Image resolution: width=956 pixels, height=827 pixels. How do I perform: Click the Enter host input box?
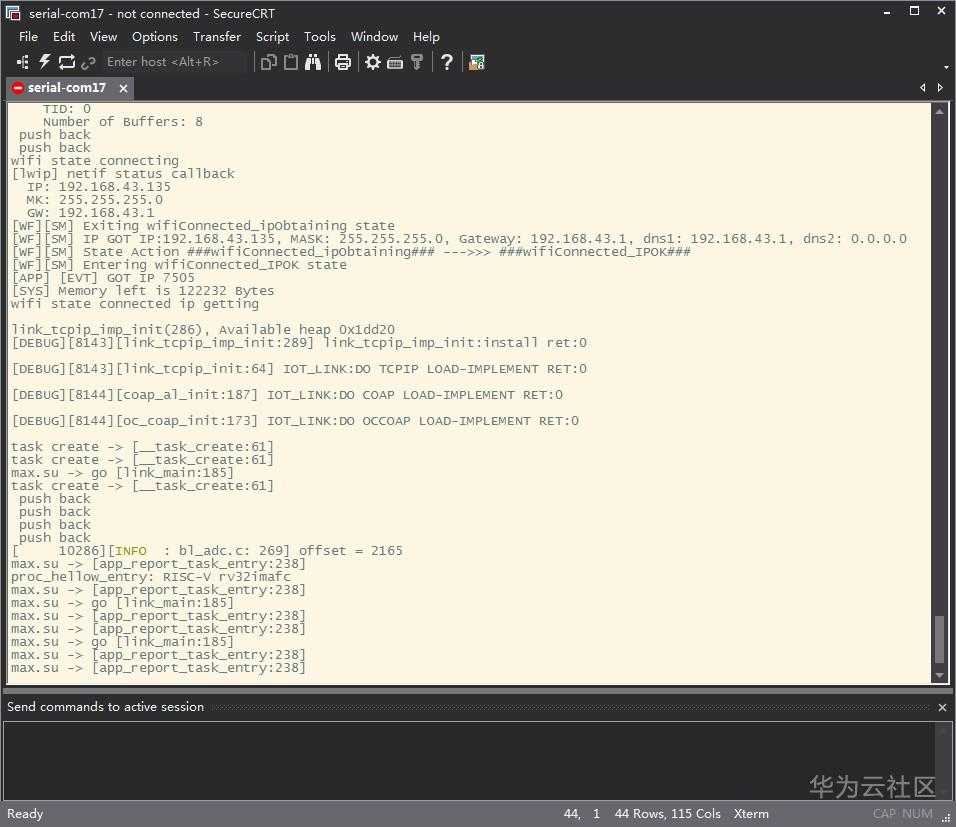176,62
